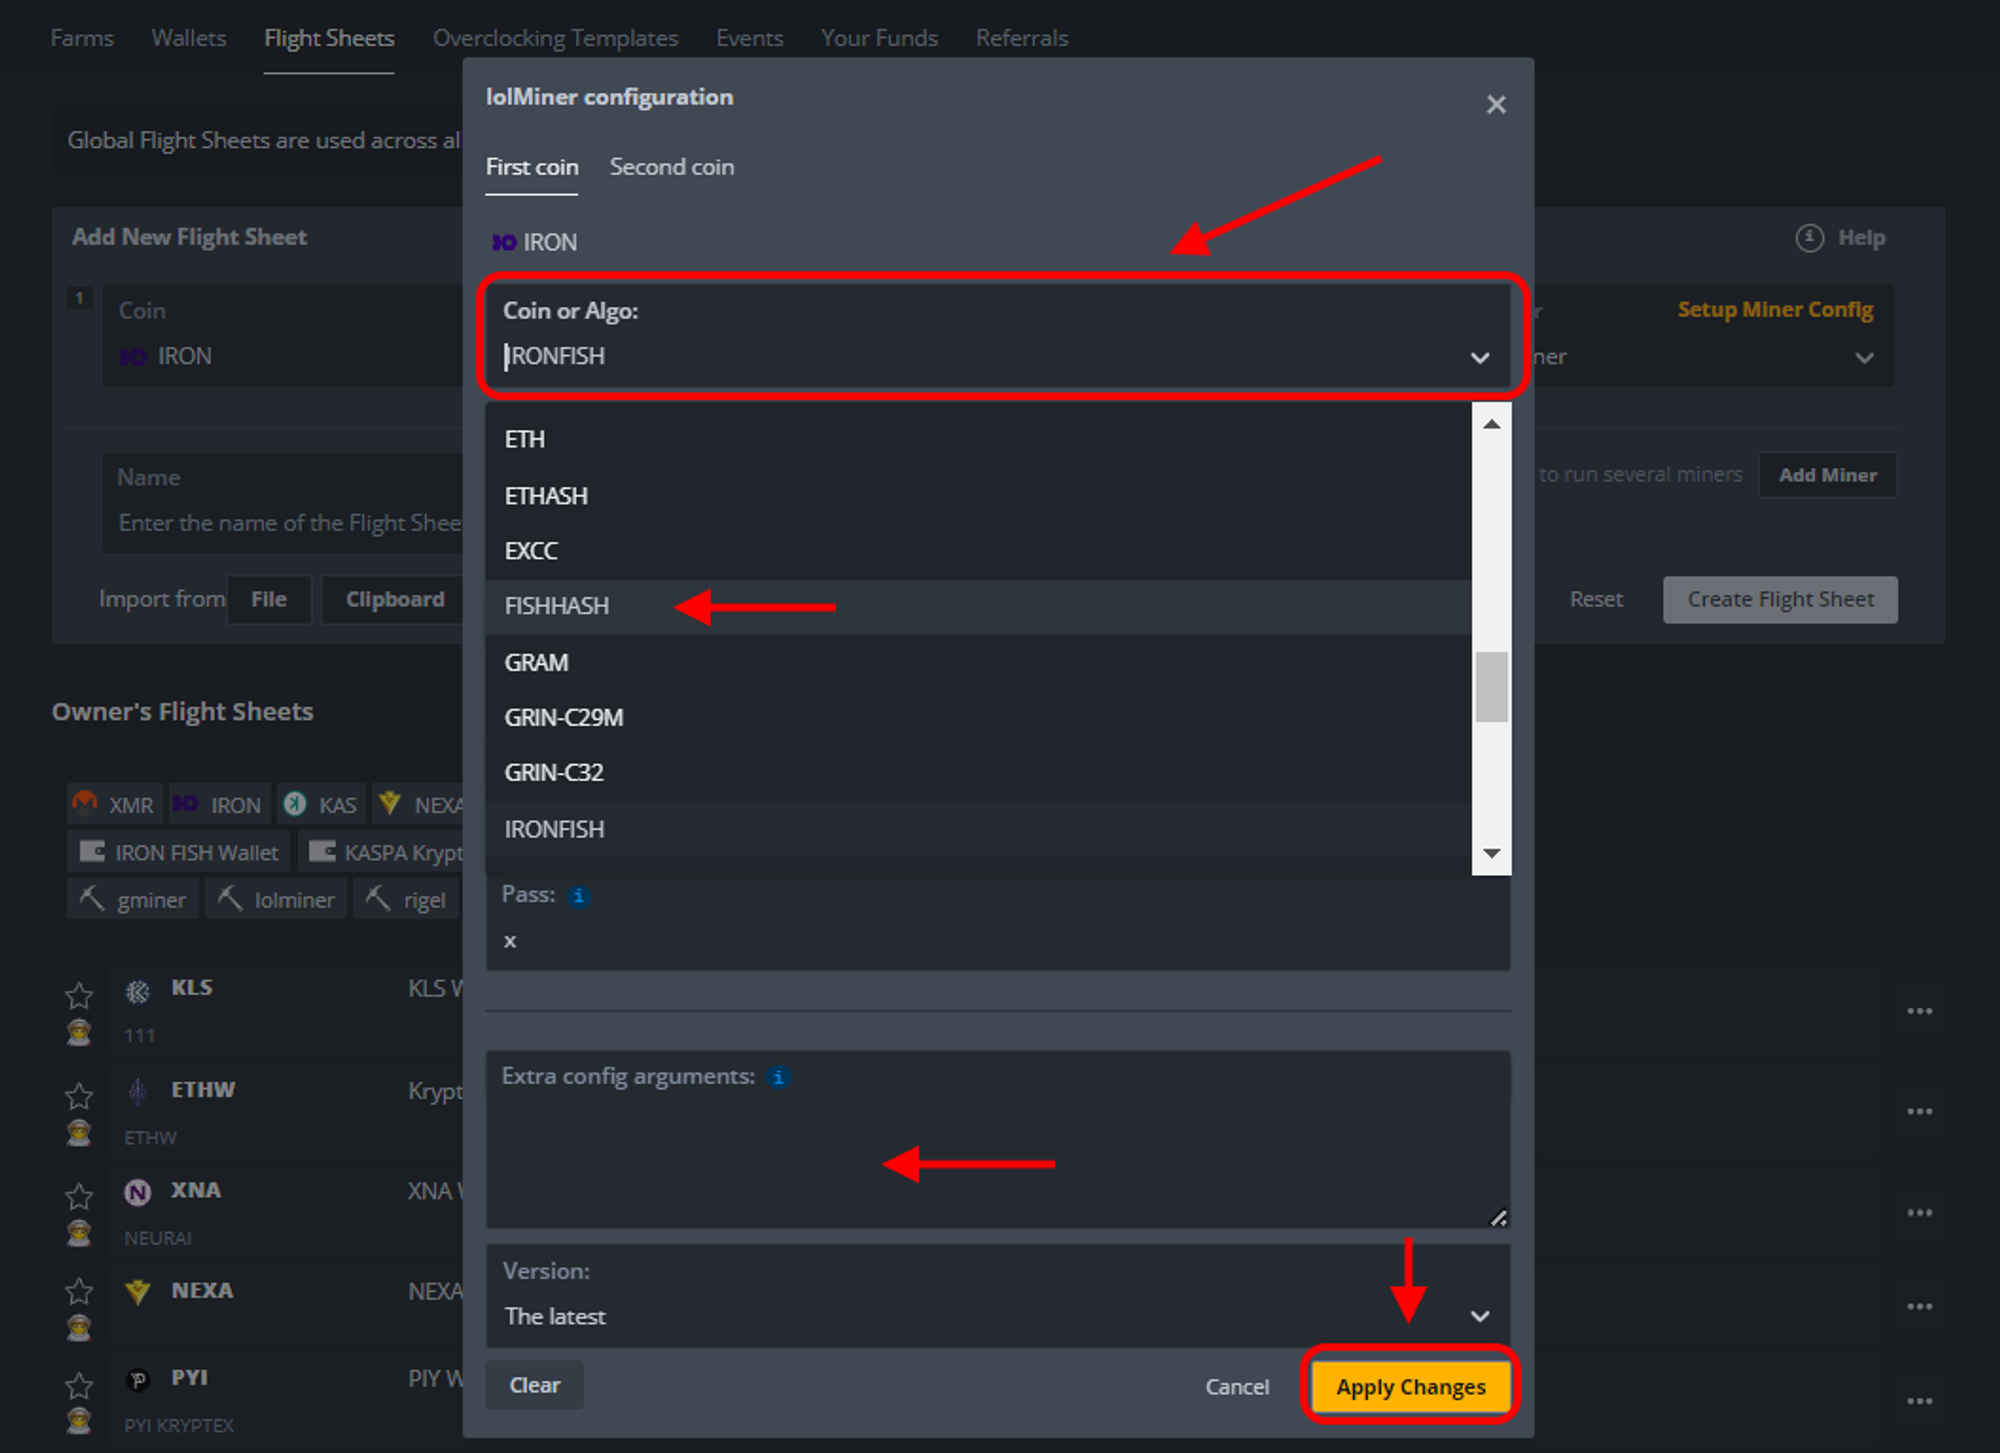Open the Wallets page

point(189,38)
